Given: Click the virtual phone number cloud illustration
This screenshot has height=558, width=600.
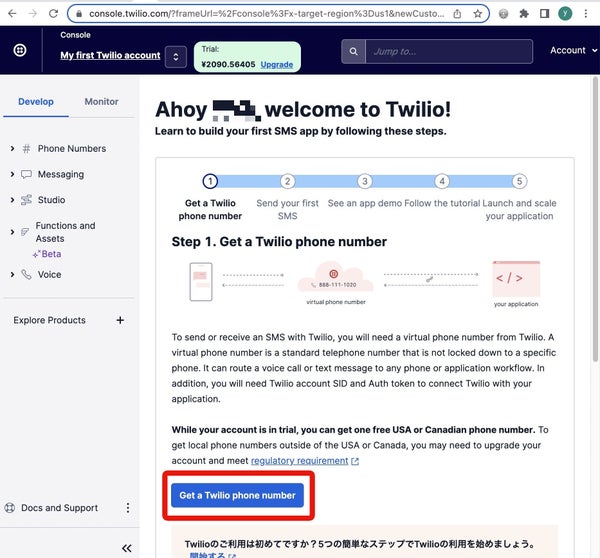Looking at the screenshot, I should click(335, 277).
